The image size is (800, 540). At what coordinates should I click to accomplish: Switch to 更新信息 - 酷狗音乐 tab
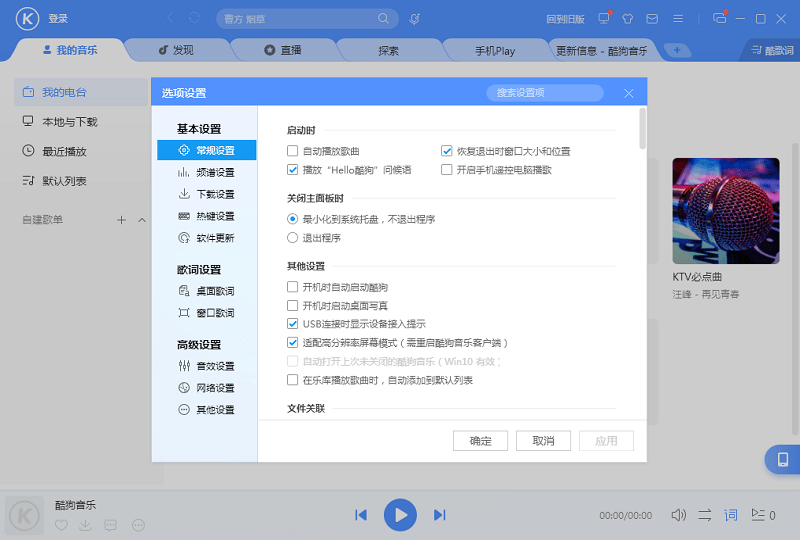click(x=602, y=51)
